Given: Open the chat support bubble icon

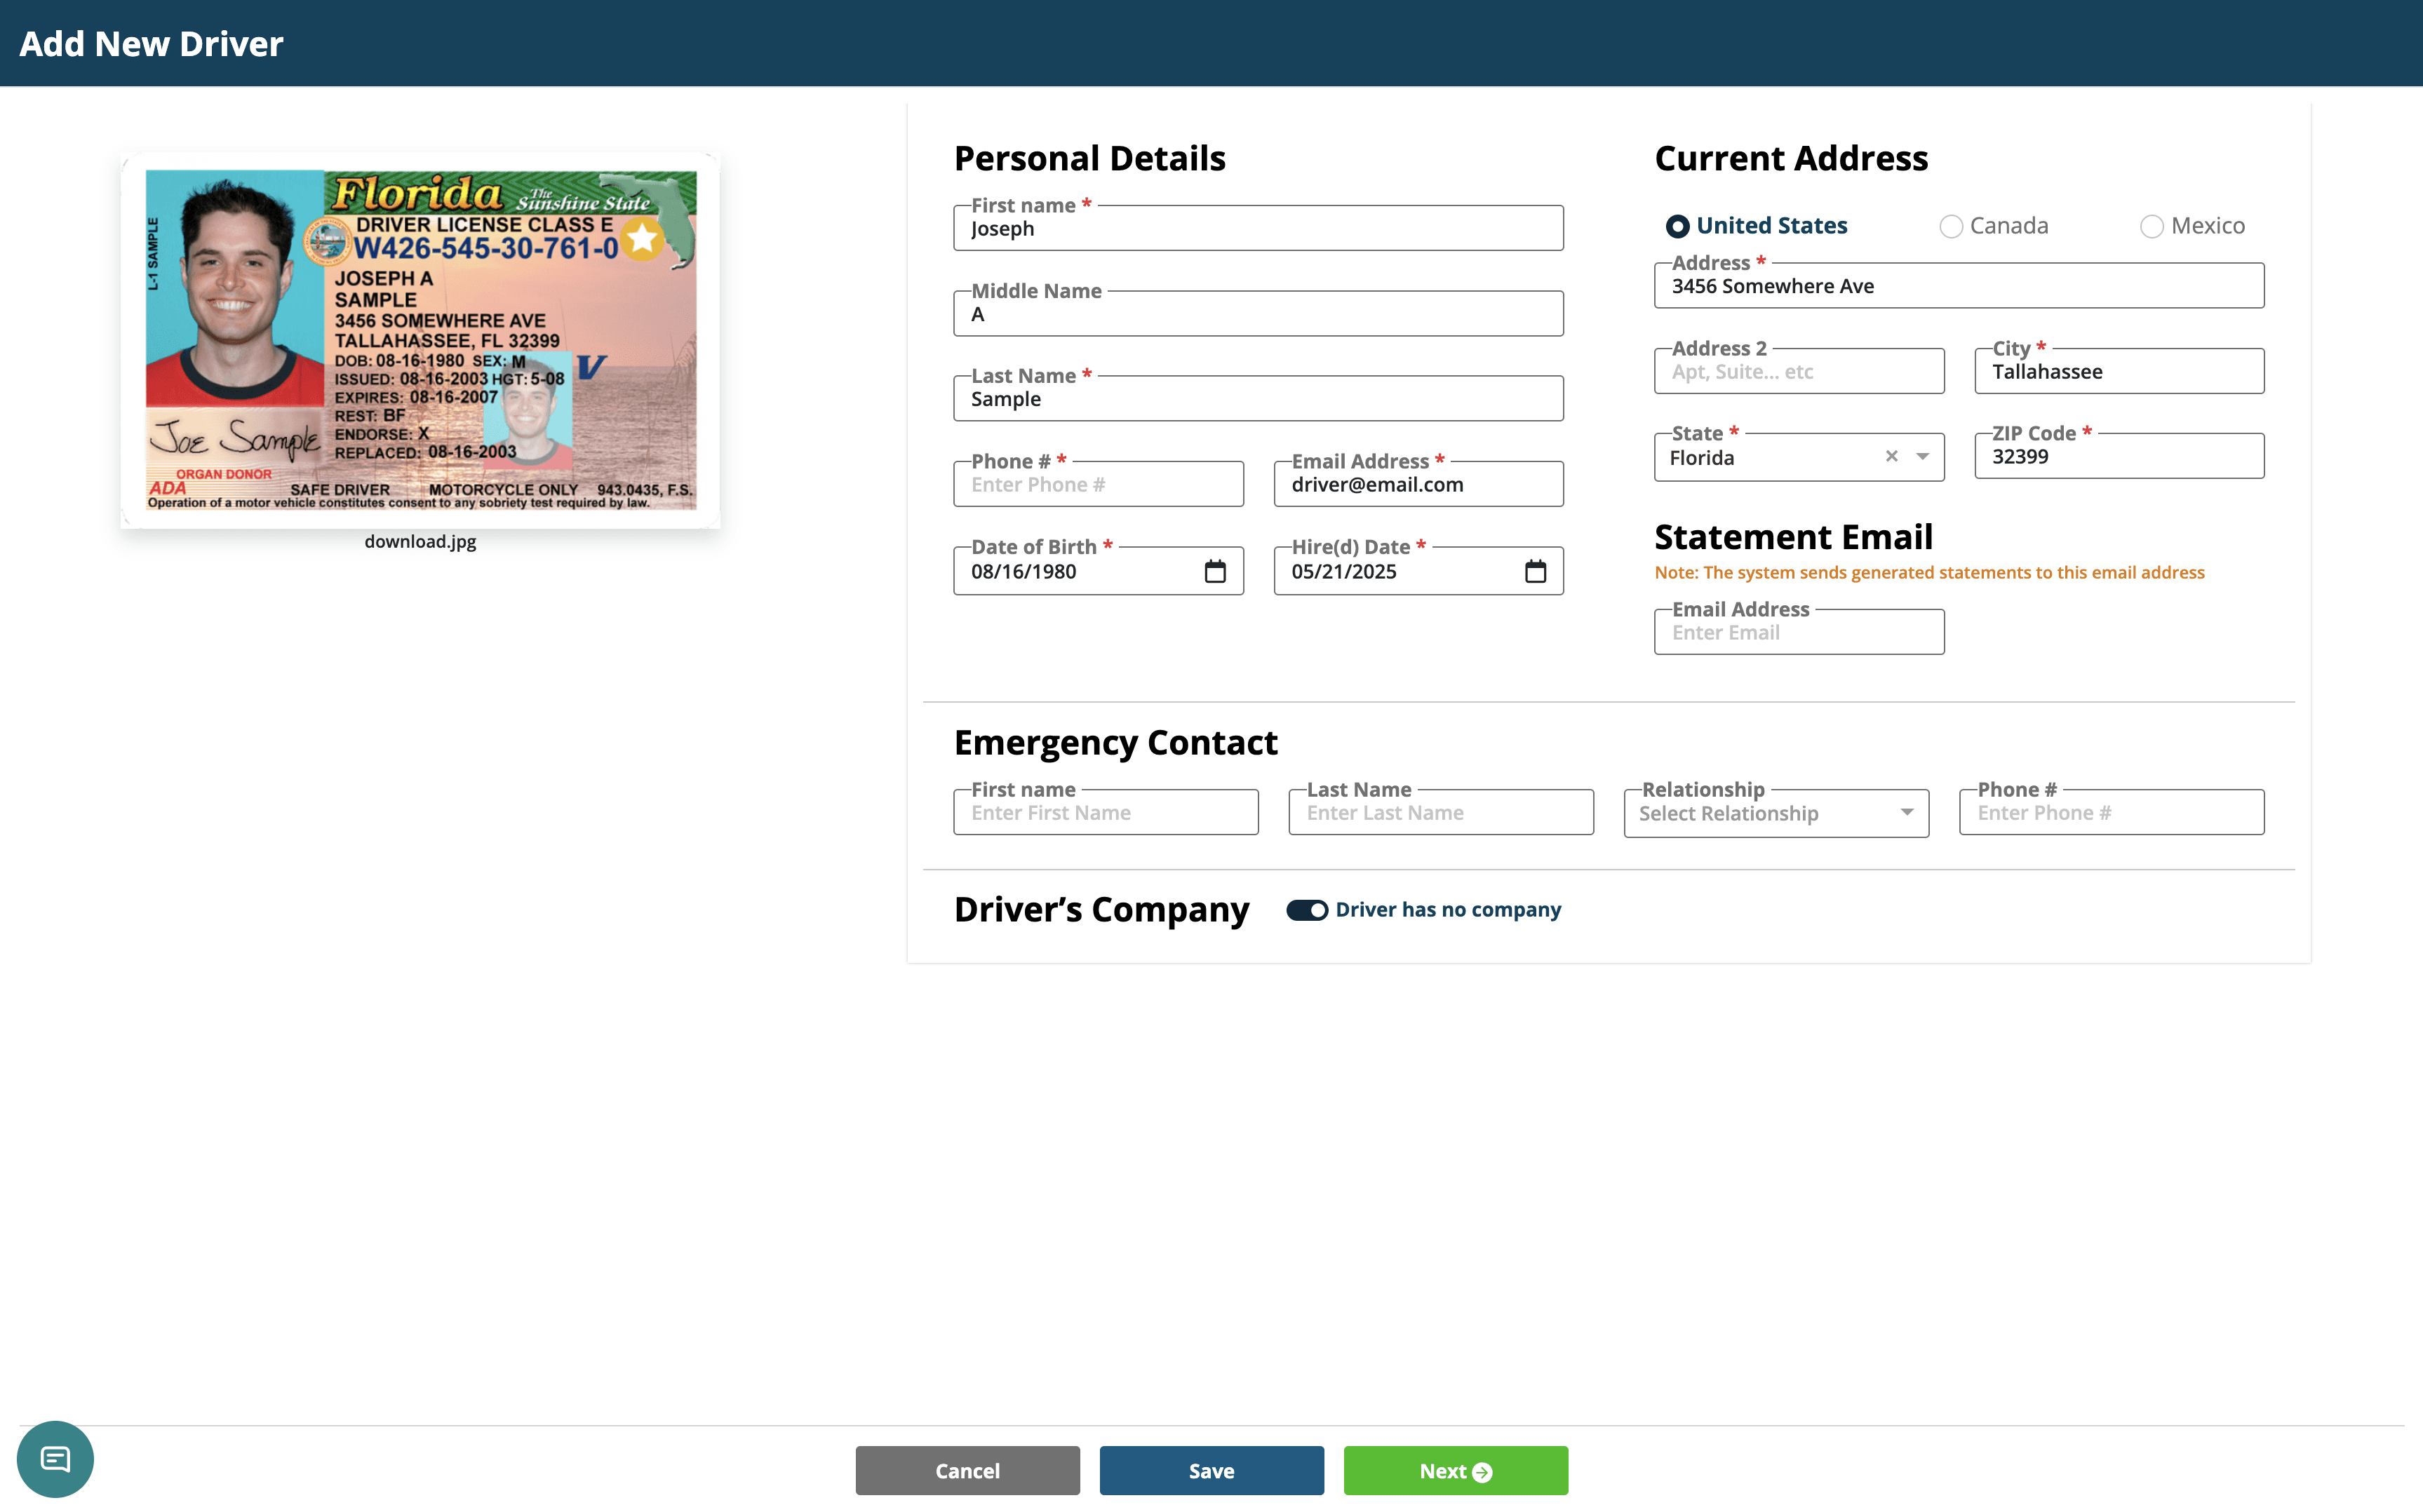Looking at the screenshot, I should 55,1459.
